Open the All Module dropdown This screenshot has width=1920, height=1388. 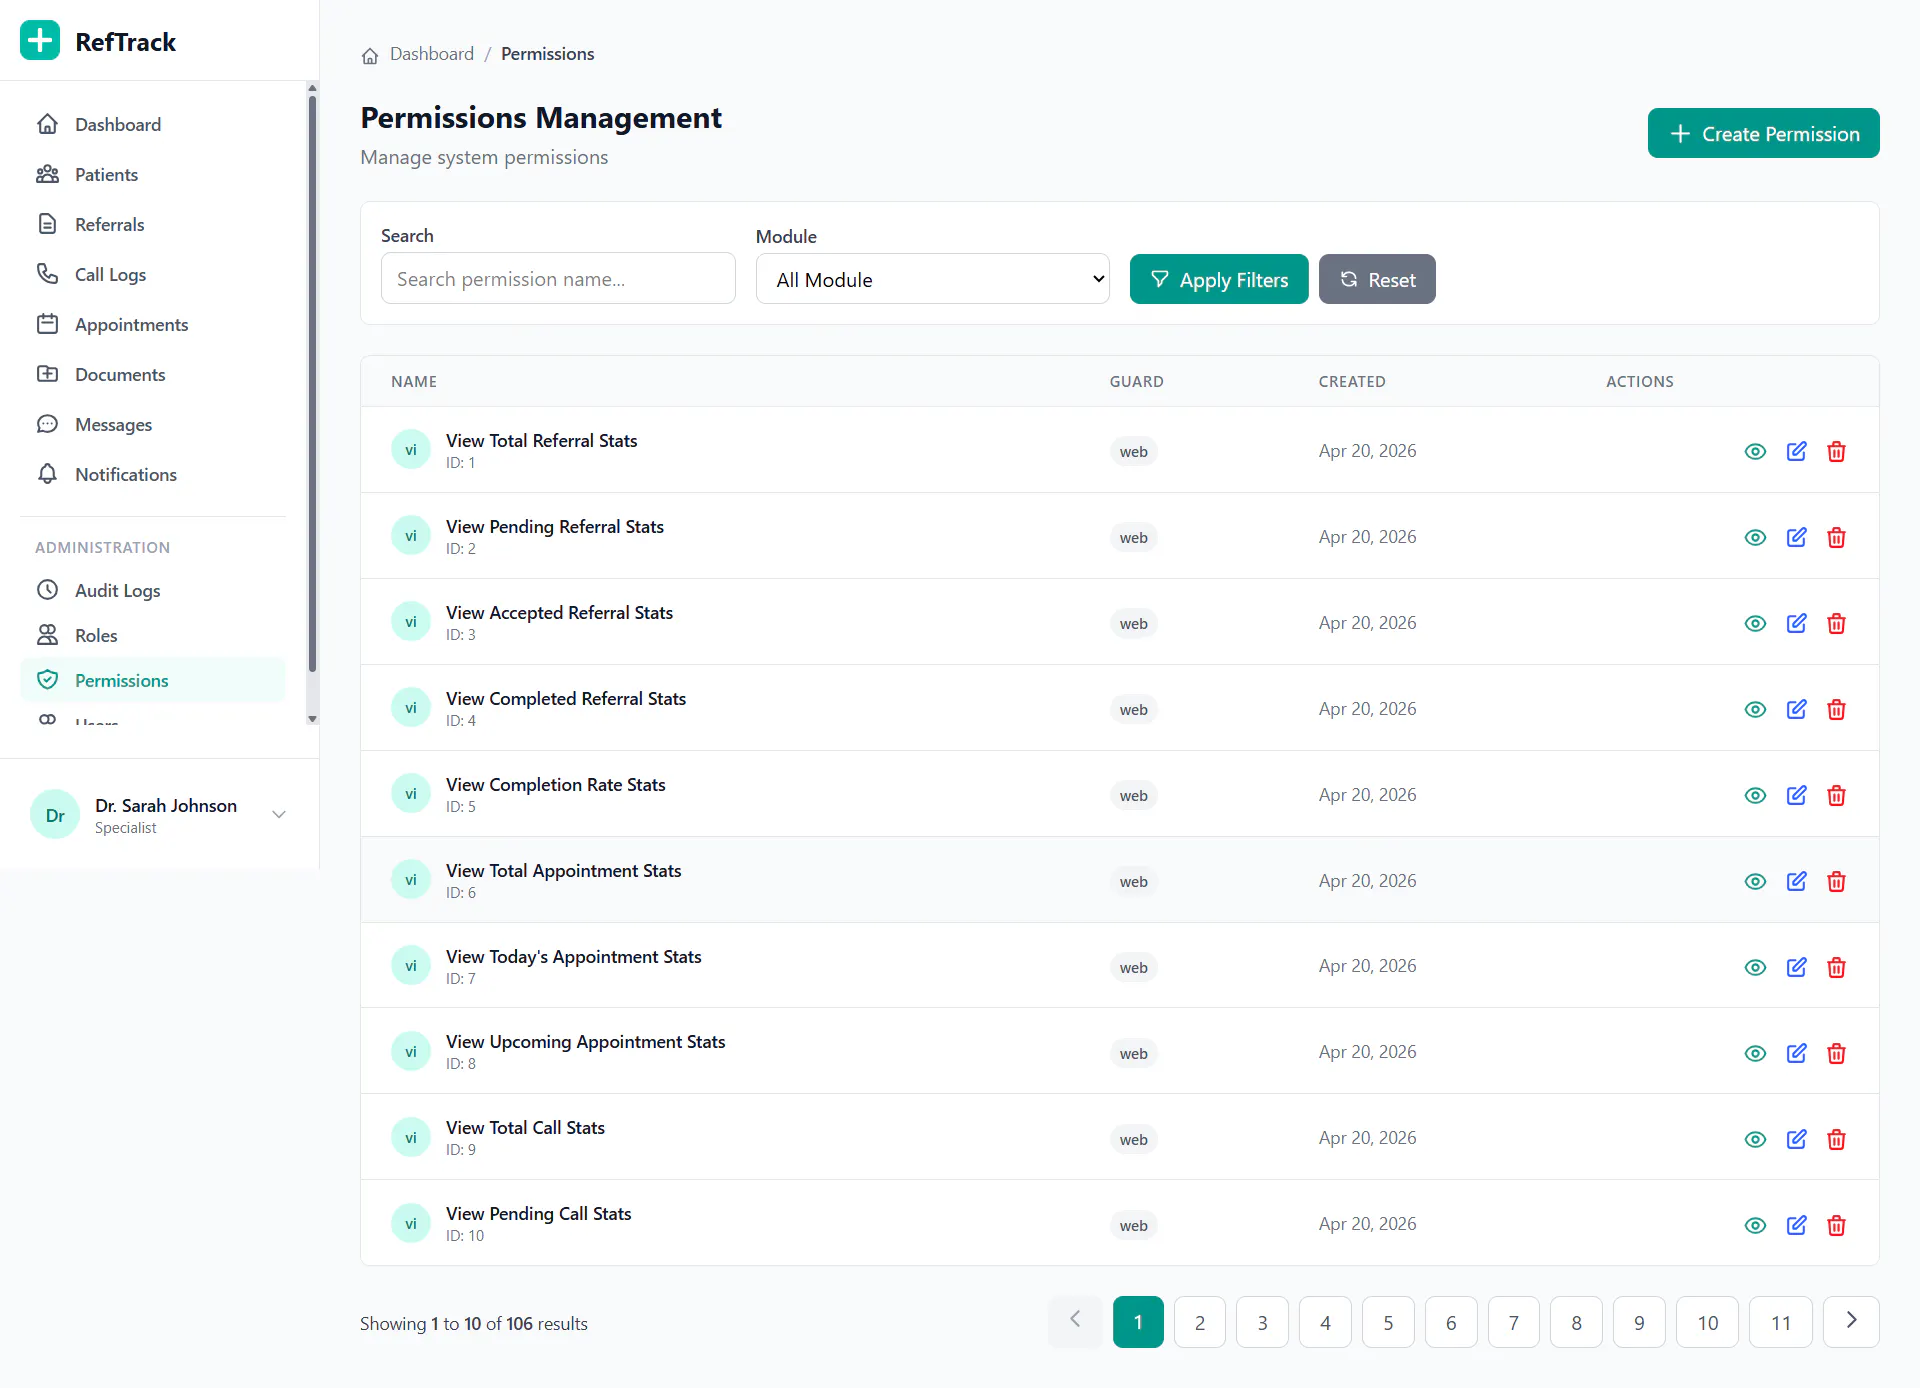tap(932, 279)
